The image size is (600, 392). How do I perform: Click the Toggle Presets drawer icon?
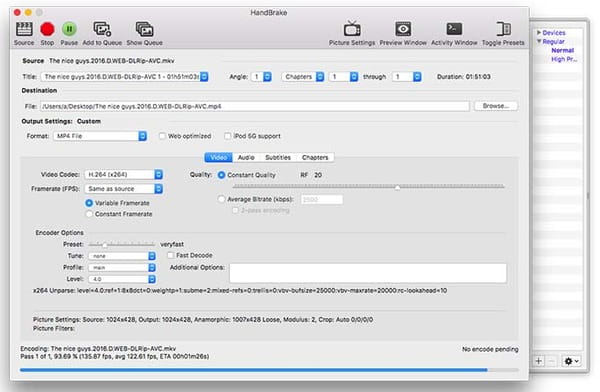point(503,29)
